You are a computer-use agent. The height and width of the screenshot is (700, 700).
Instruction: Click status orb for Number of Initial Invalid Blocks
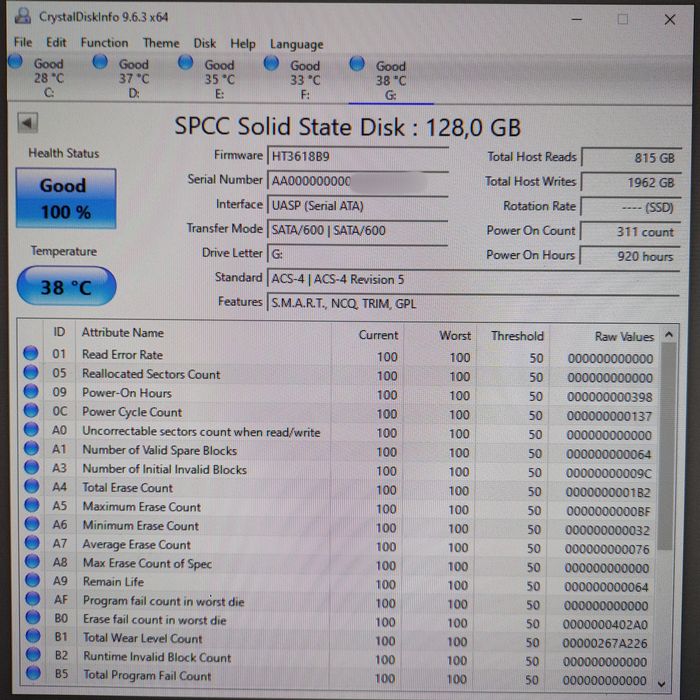[32, 467]
